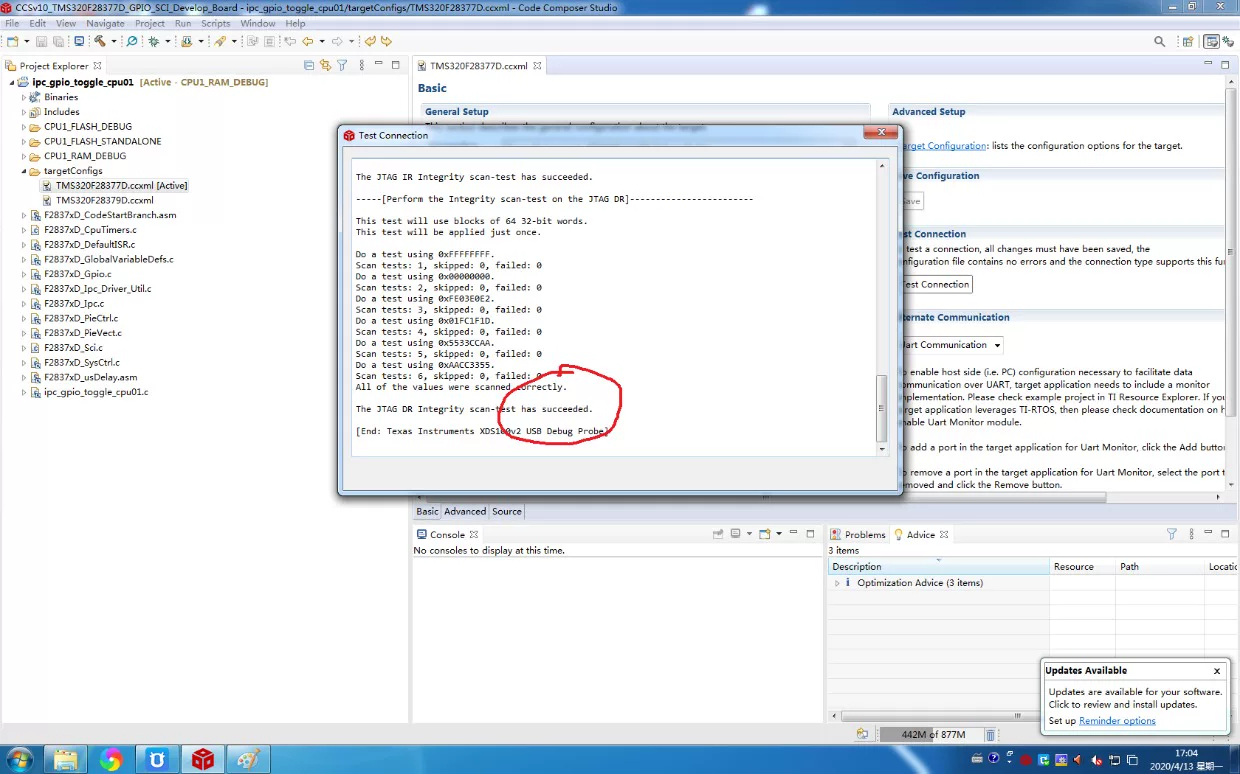The width and height of the screenshot is (1240, 774).
Task: Open File Explorer from taskbar
Action: [66, 759]
